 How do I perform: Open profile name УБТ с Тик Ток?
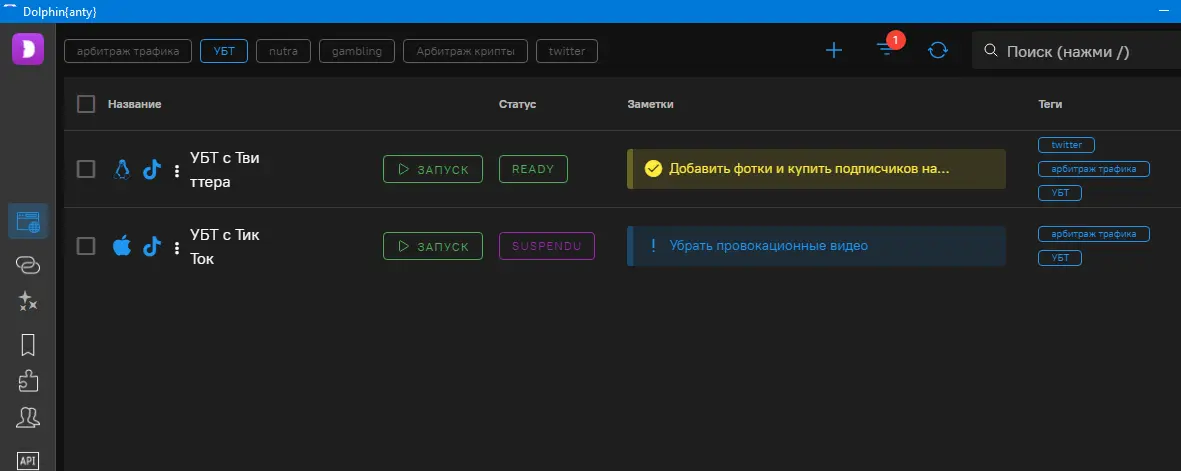[224, 246]
